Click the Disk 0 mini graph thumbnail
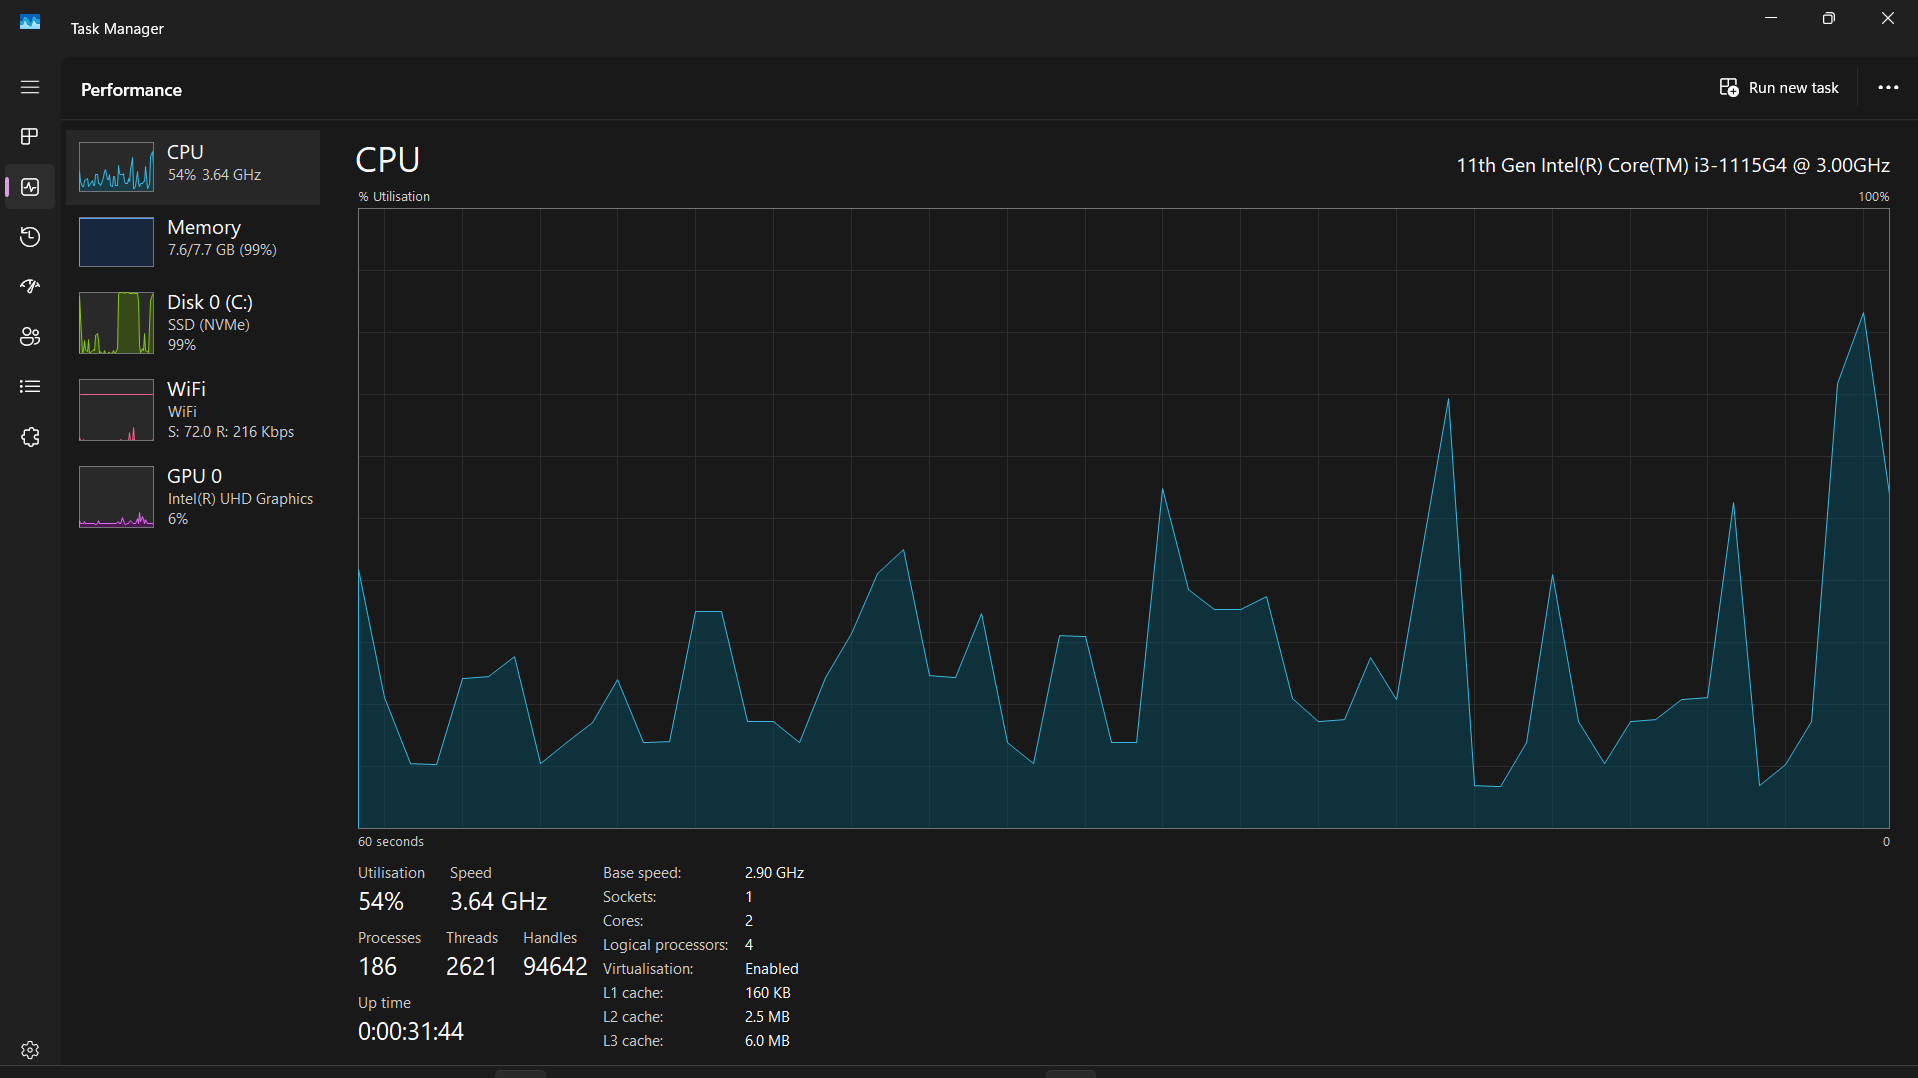The width and height of the screenshot is (1918, 1078). coord(116,323)
